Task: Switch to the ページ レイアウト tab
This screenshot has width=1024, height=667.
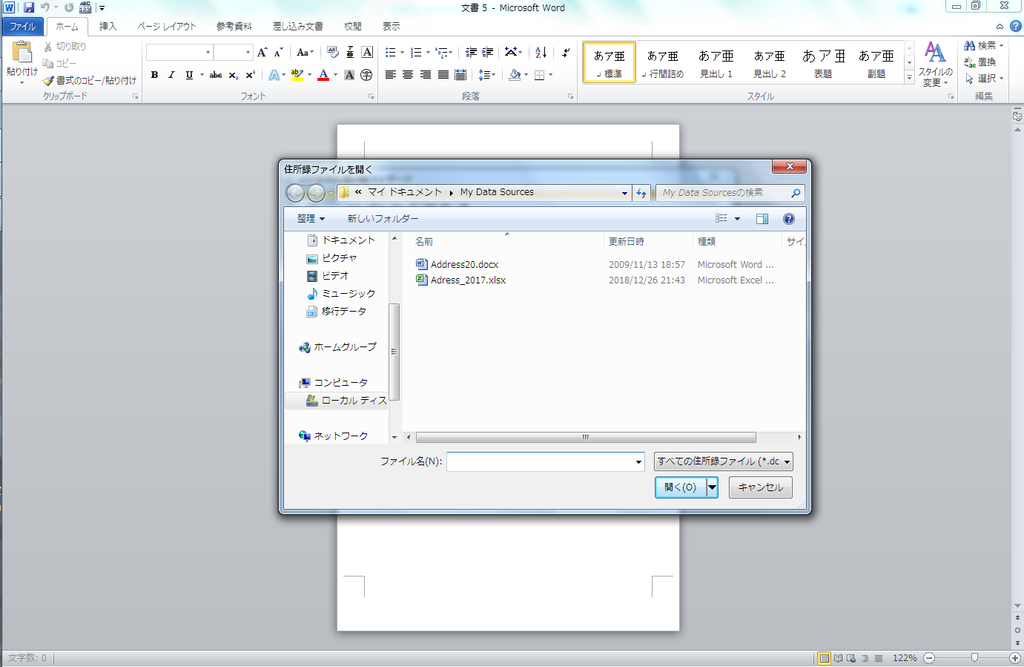Action: 167,27
